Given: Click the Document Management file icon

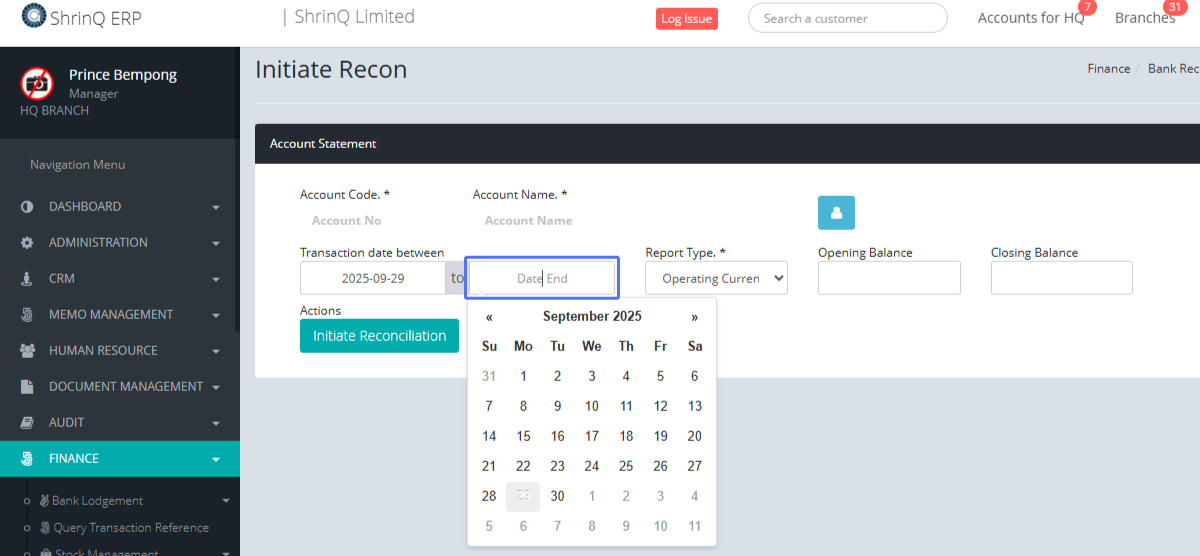Looking at the screenshot, I should [27, 387].
